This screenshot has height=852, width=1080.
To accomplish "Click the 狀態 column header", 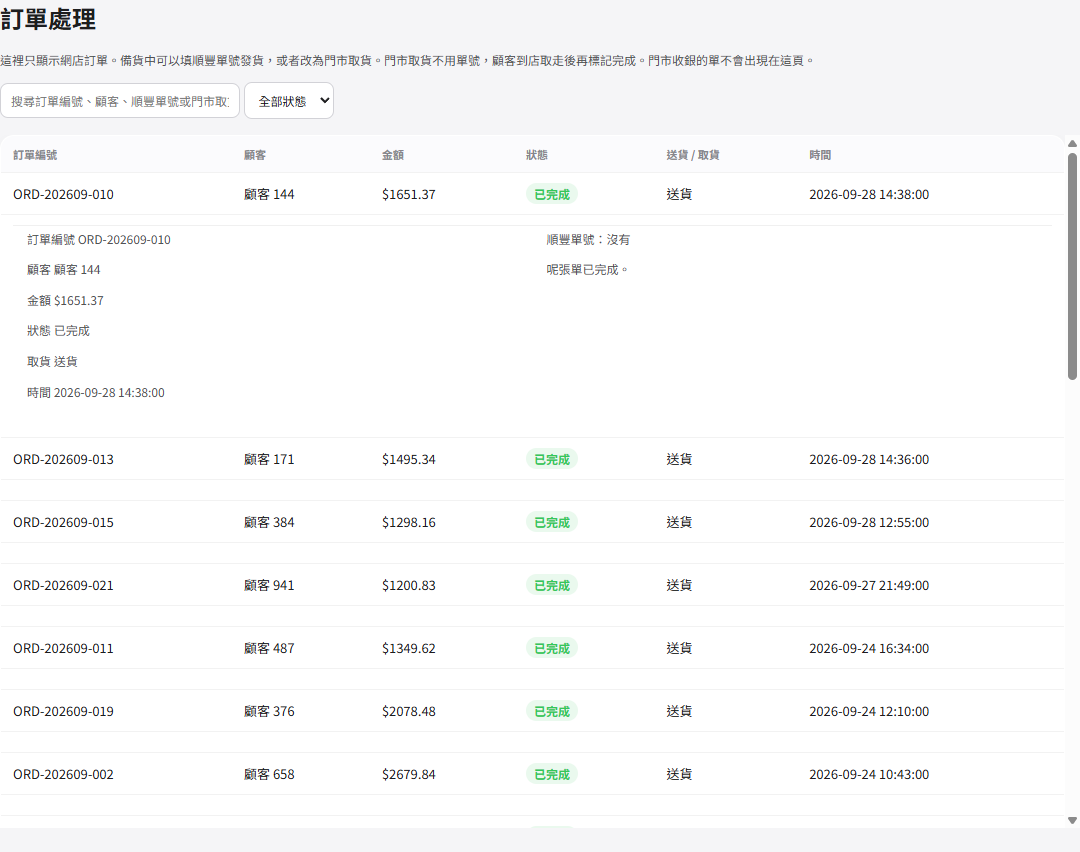I will 537,155.
